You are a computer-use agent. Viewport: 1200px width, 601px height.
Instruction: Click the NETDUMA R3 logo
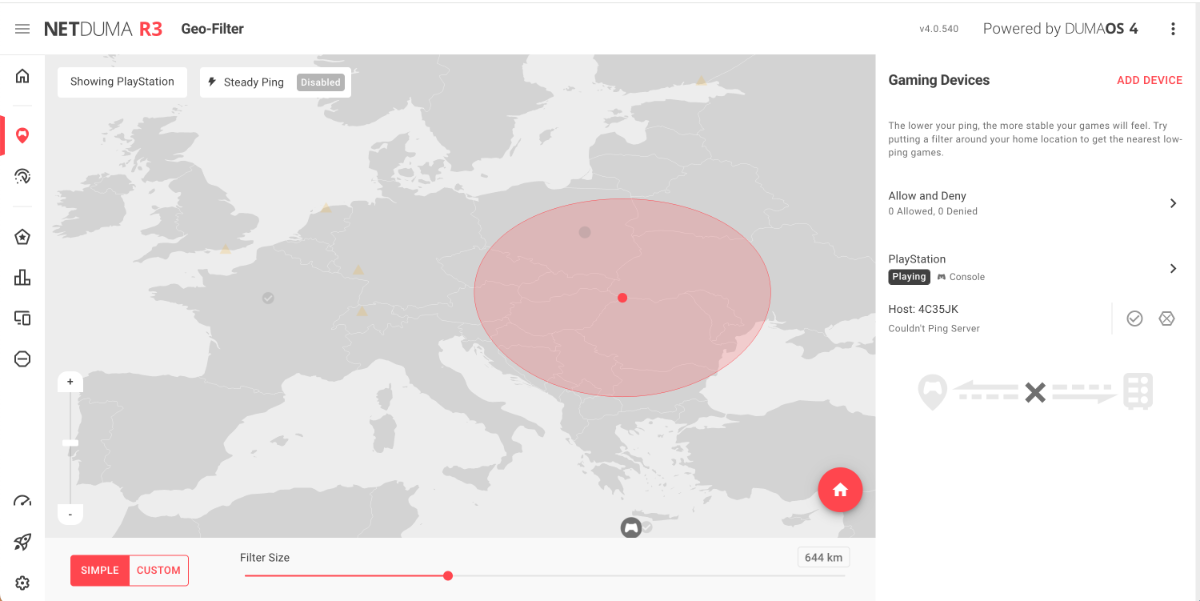(103, 29)
